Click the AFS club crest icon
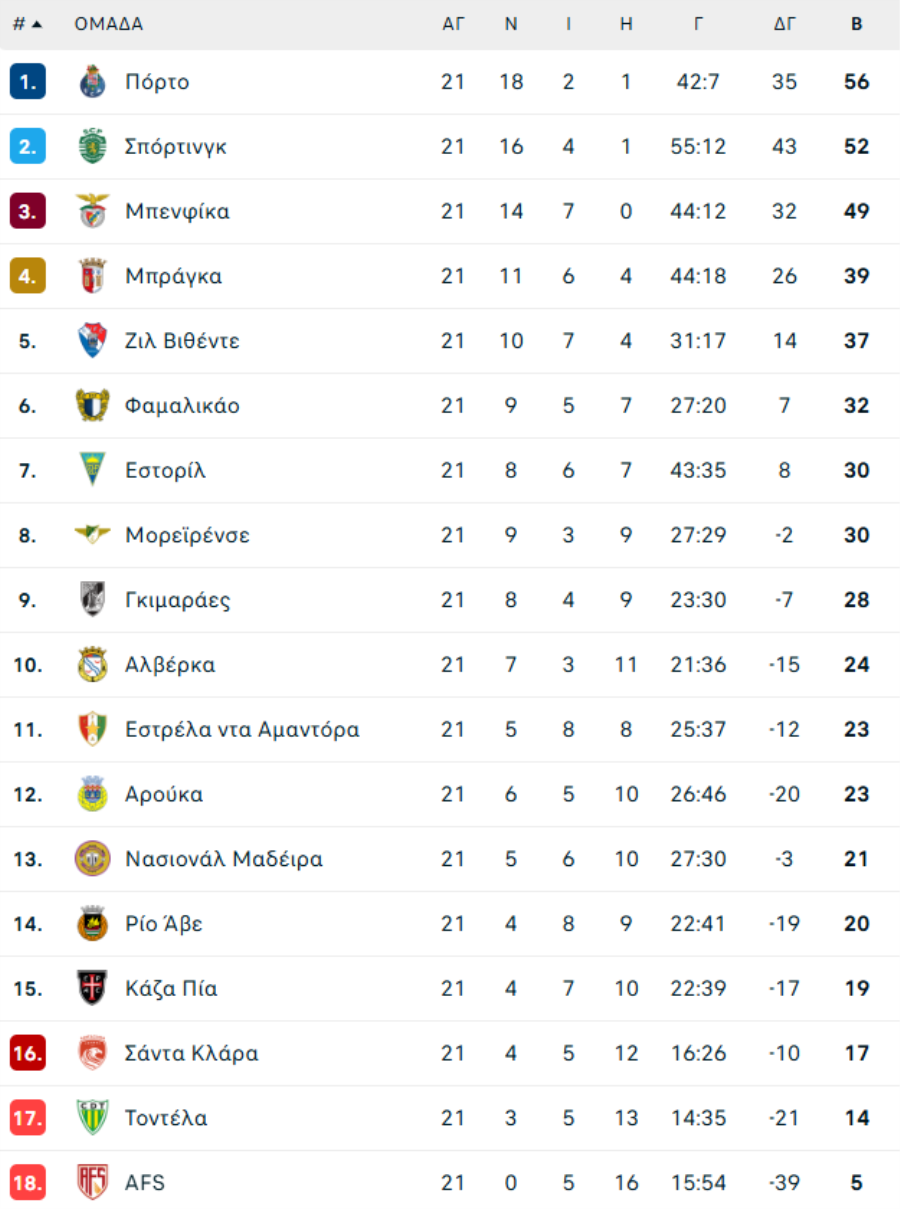Image resolution: width=900 pixels, height=1209 pixels. (92, 1183)
